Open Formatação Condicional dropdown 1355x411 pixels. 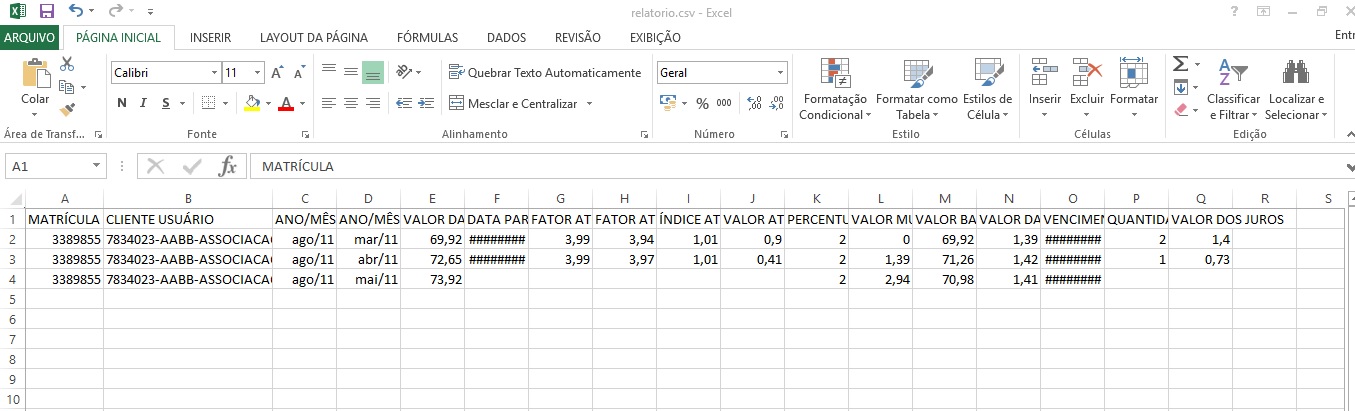835,89
